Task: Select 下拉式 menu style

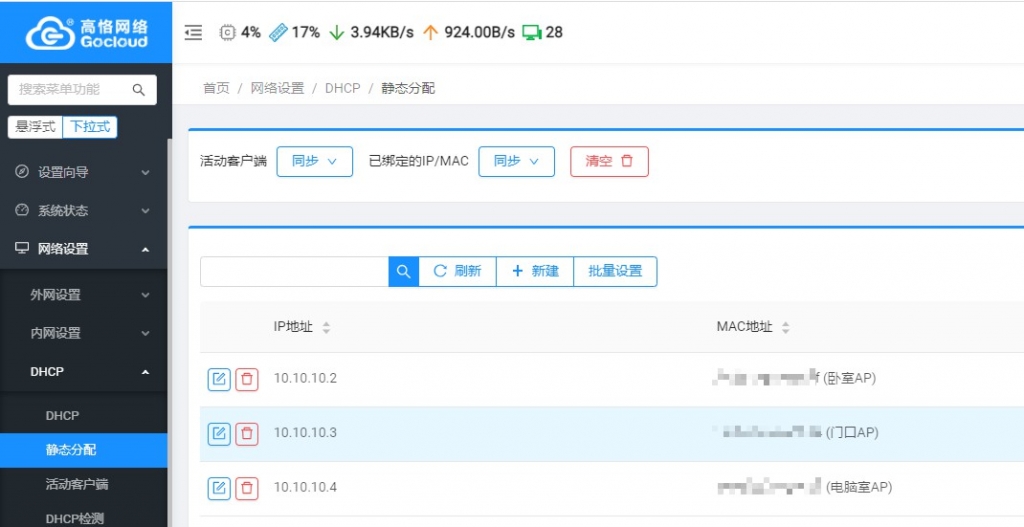Action: [90, 127]
